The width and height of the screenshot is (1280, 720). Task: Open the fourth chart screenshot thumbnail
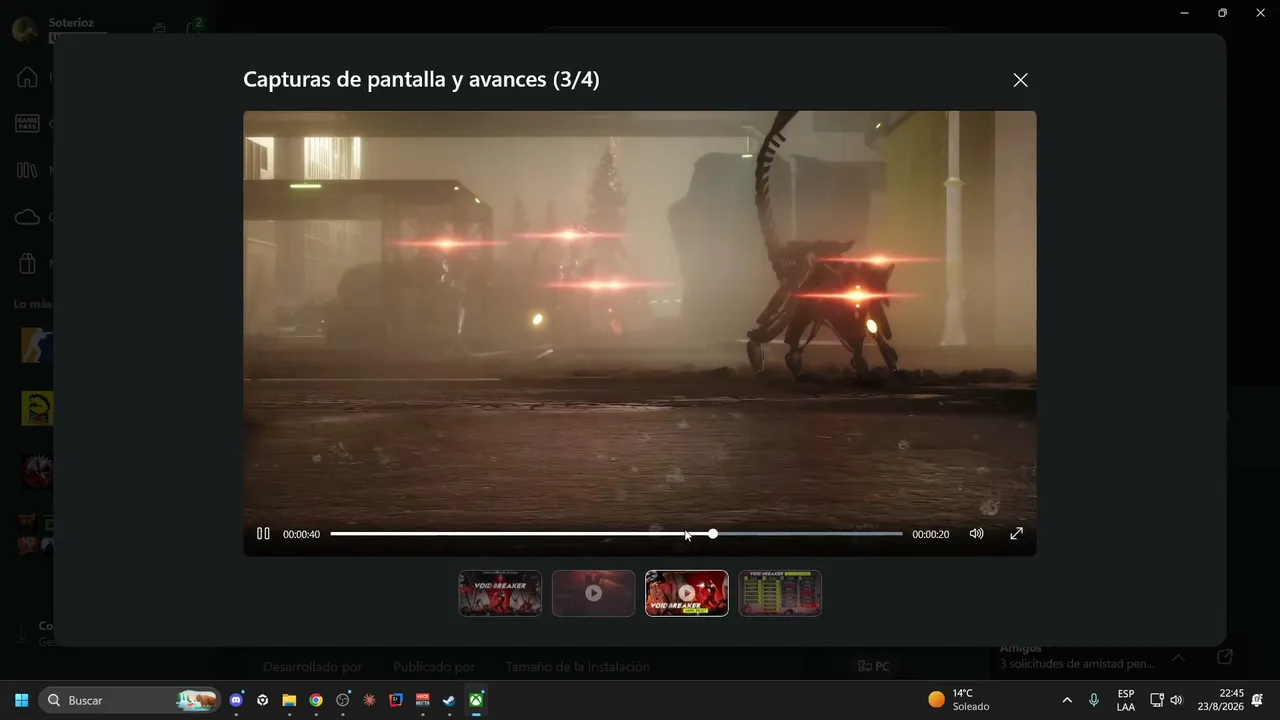[780, 593]
